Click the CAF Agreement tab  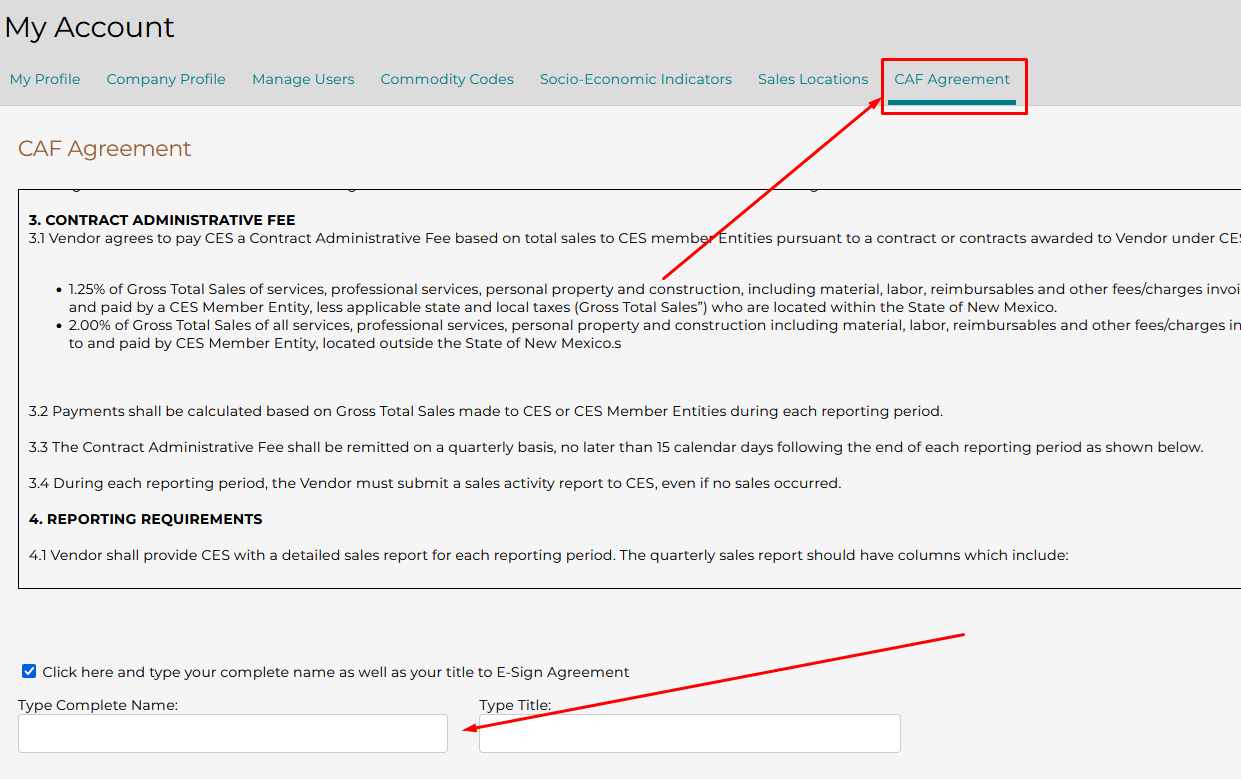pos(952,79)
